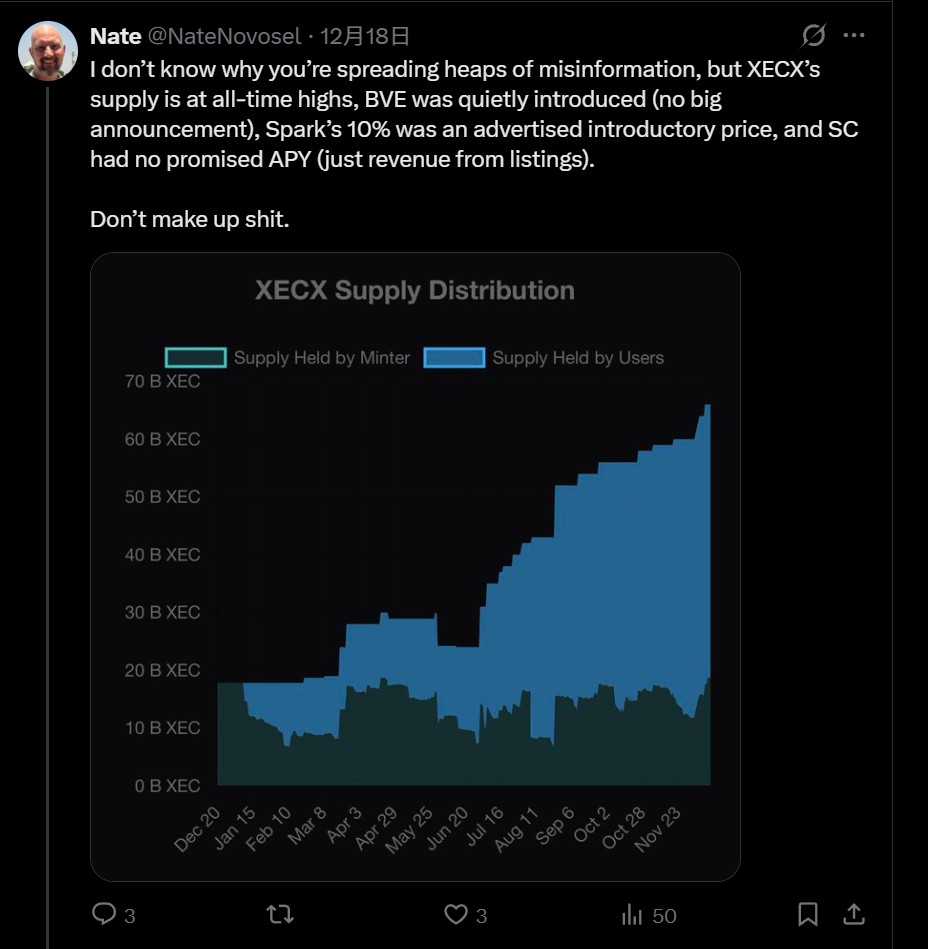Click the chart title XECX Supply Distribution

(x=415, y=291)
